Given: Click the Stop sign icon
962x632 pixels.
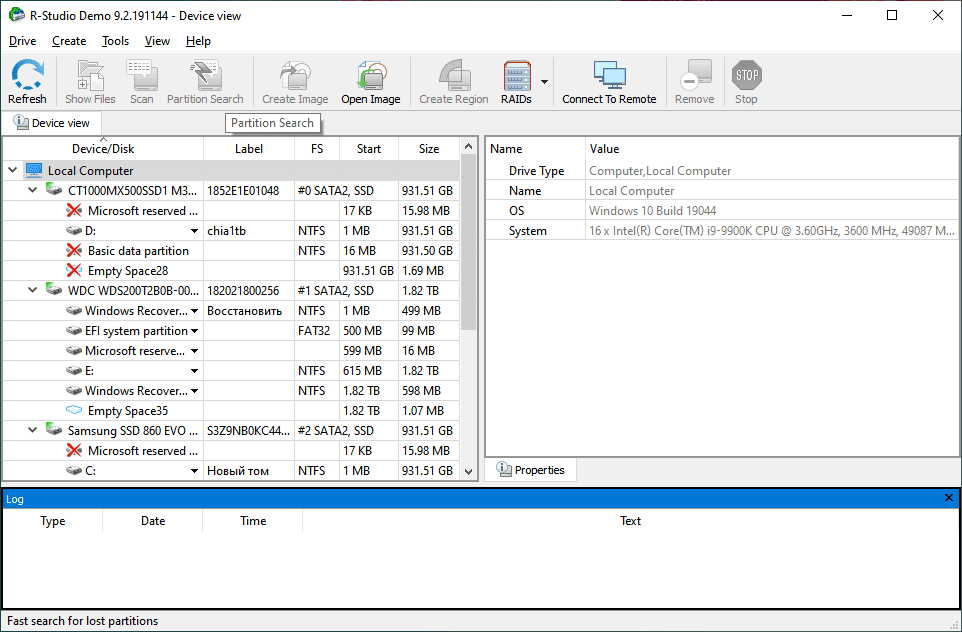Looking at the screenshot, I should pos(747,75).
